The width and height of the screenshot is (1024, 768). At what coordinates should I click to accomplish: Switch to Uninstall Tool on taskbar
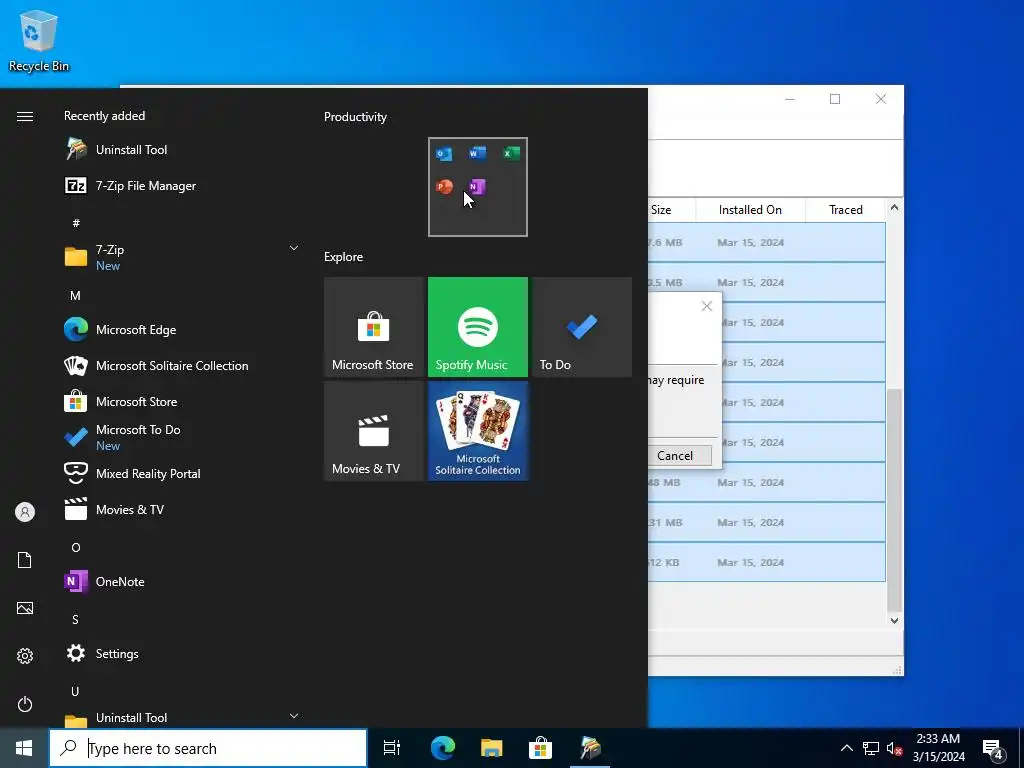590,748
